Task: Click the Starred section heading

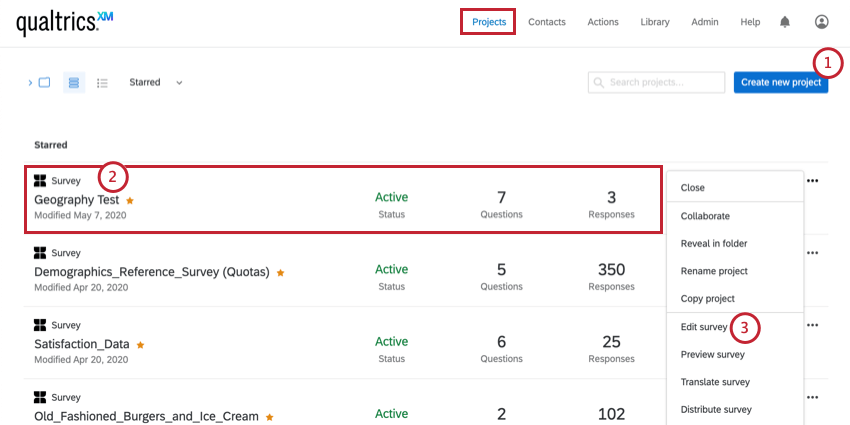Action: (51, 145)
